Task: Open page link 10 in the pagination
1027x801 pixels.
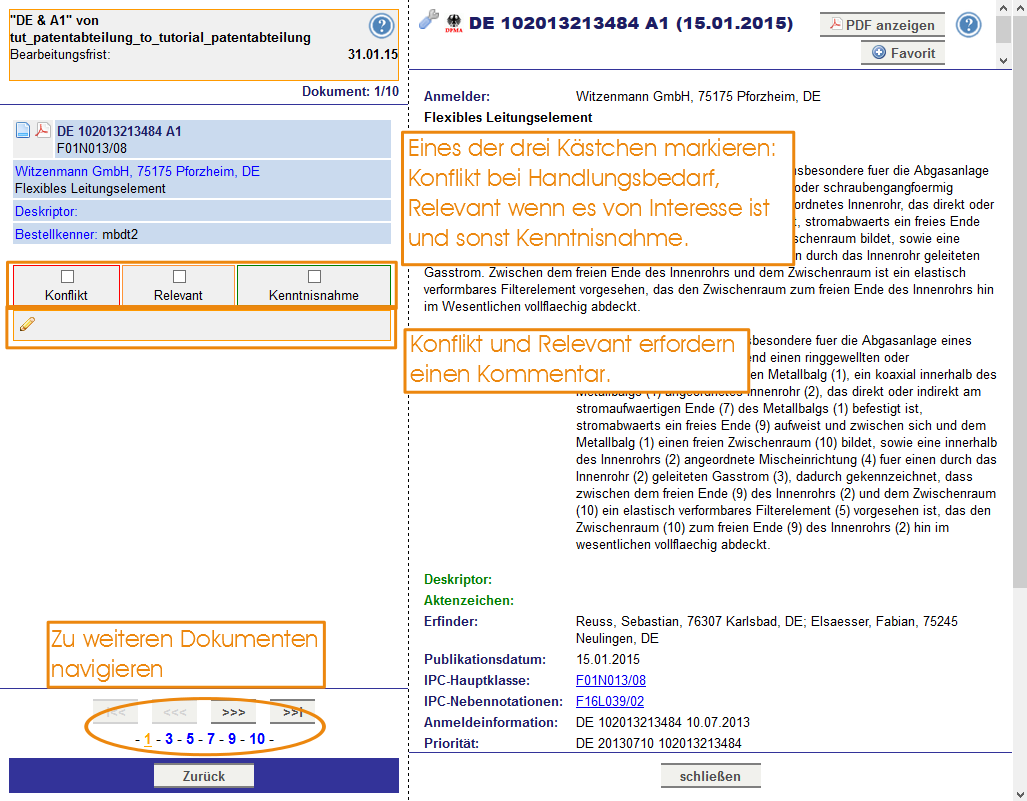Action: [257, 739]
